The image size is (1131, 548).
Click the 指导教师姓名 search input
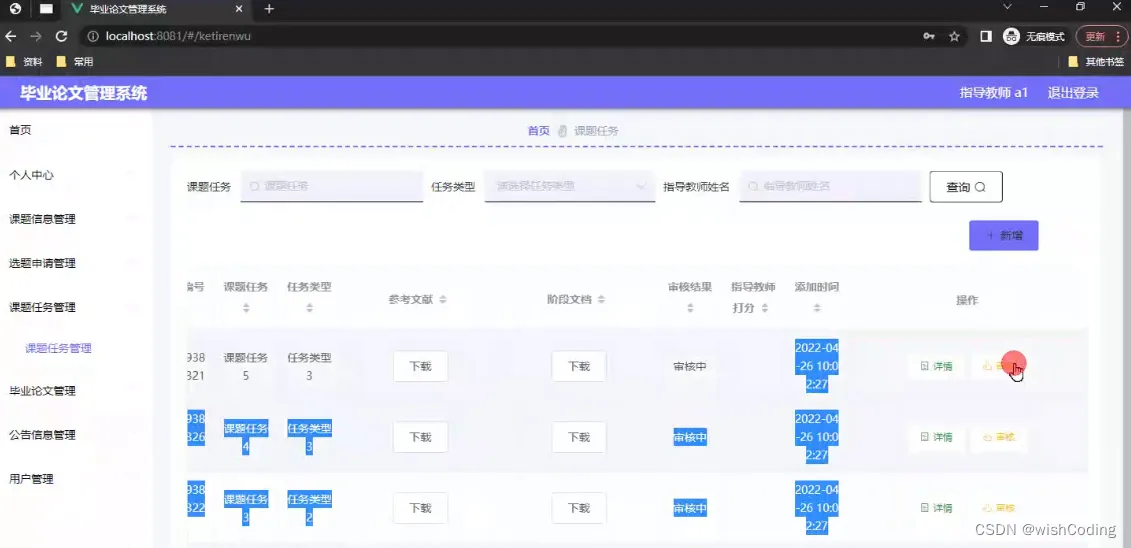pyautogui.click(x=830, y=186)
